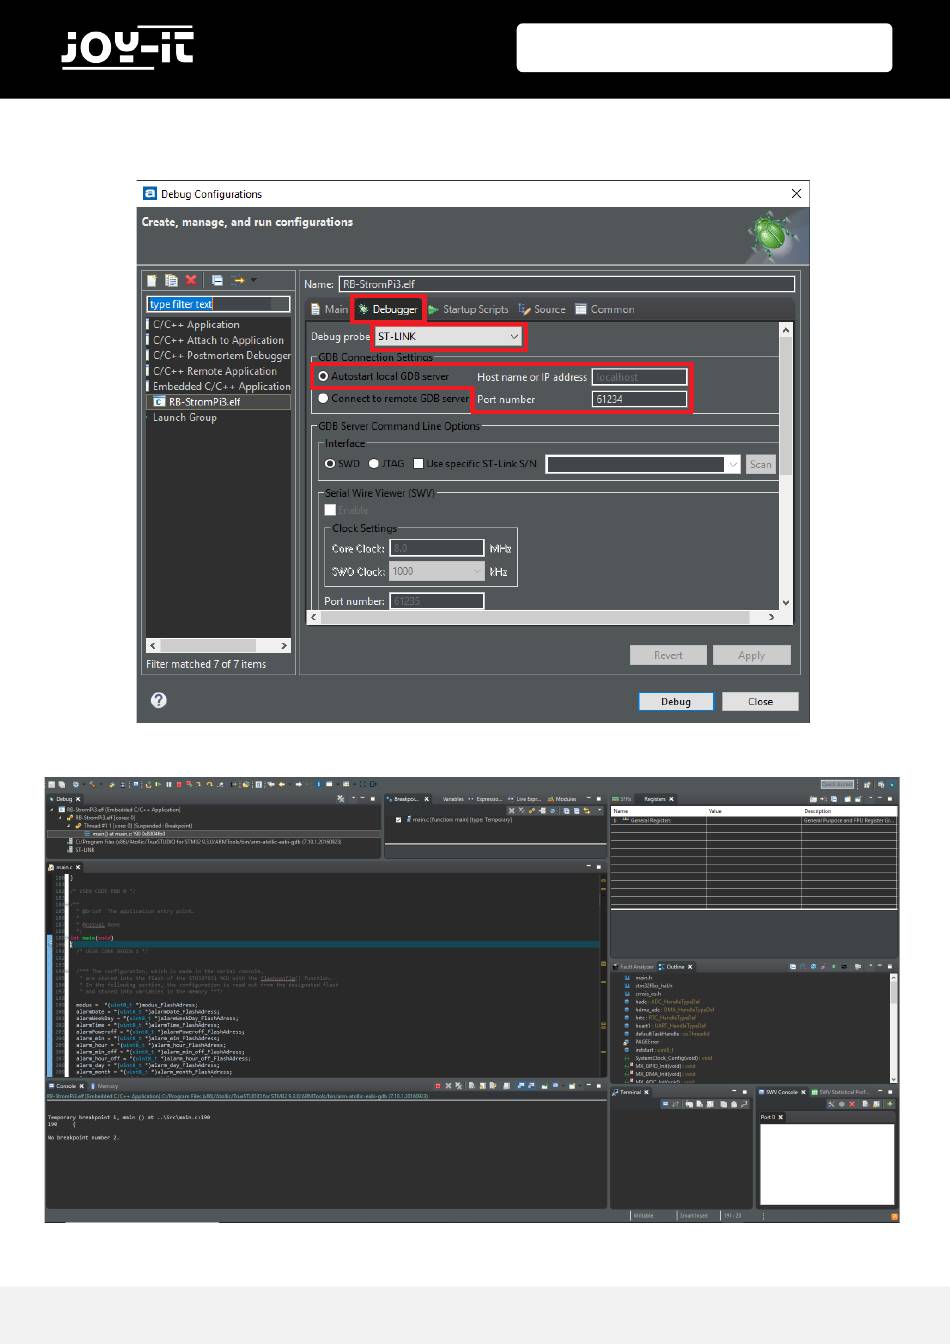The width and height of the screenshot is (950, 1344).
Task: Click the green add port icon in SWV Console
Action: 889,1104
